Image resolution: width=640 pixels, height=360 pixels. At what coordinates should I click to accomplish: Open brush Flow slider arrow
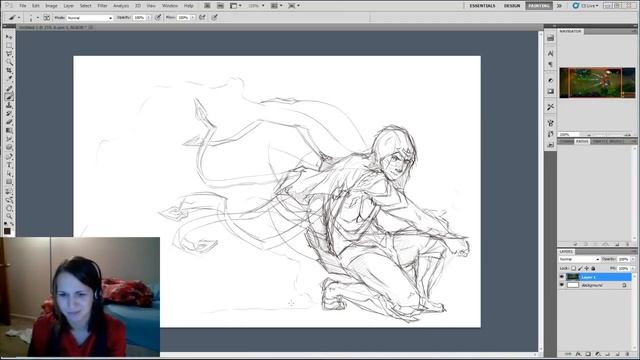(x=193, y=18)
